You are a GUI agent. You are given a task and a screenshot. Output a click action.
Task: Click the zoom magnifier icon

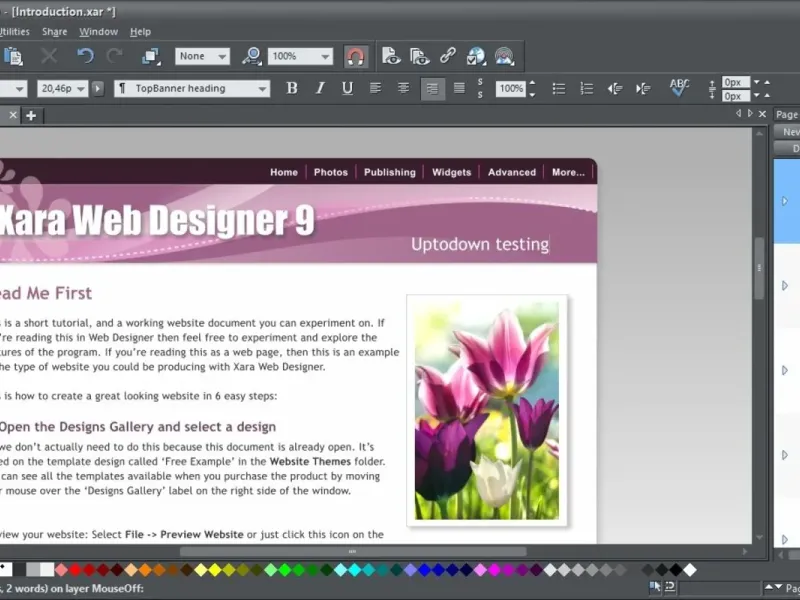pyautogui.click(x=251, y=56)
